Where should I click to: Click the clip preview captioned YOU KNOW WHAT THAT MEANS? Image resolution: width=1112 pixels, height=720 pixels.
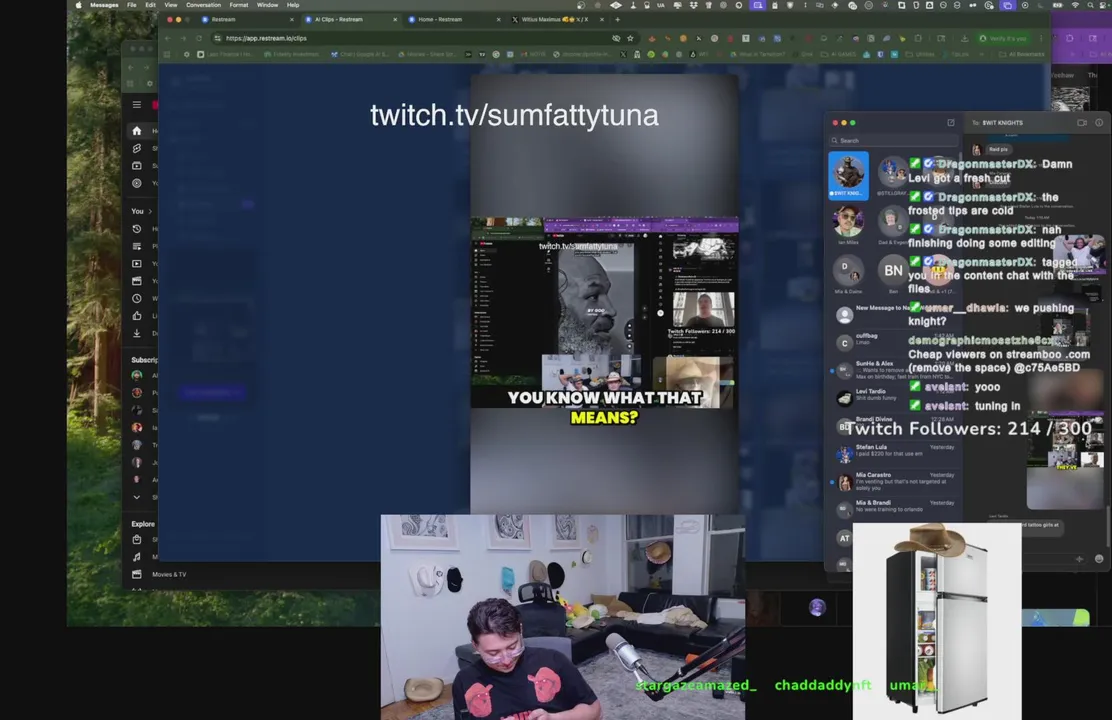pyautogui.click(x=604, y=294)
